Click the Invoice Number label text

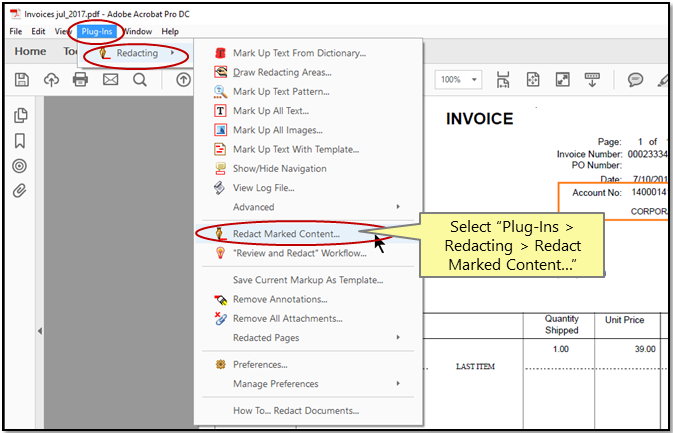point(589,154)
